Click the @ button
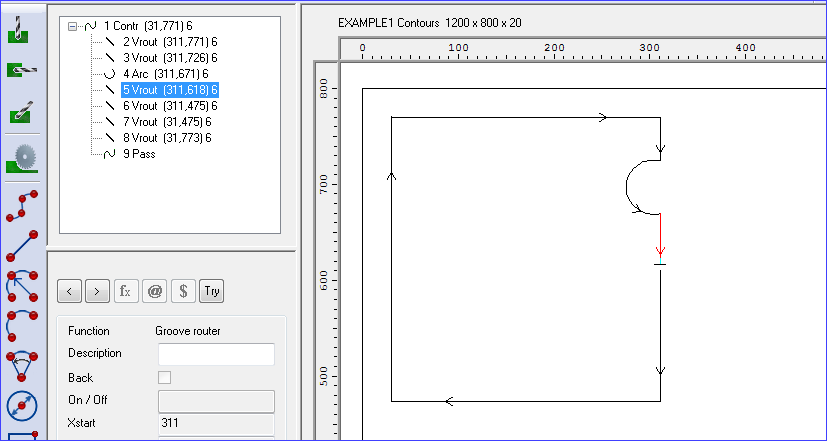 (155, 291)
